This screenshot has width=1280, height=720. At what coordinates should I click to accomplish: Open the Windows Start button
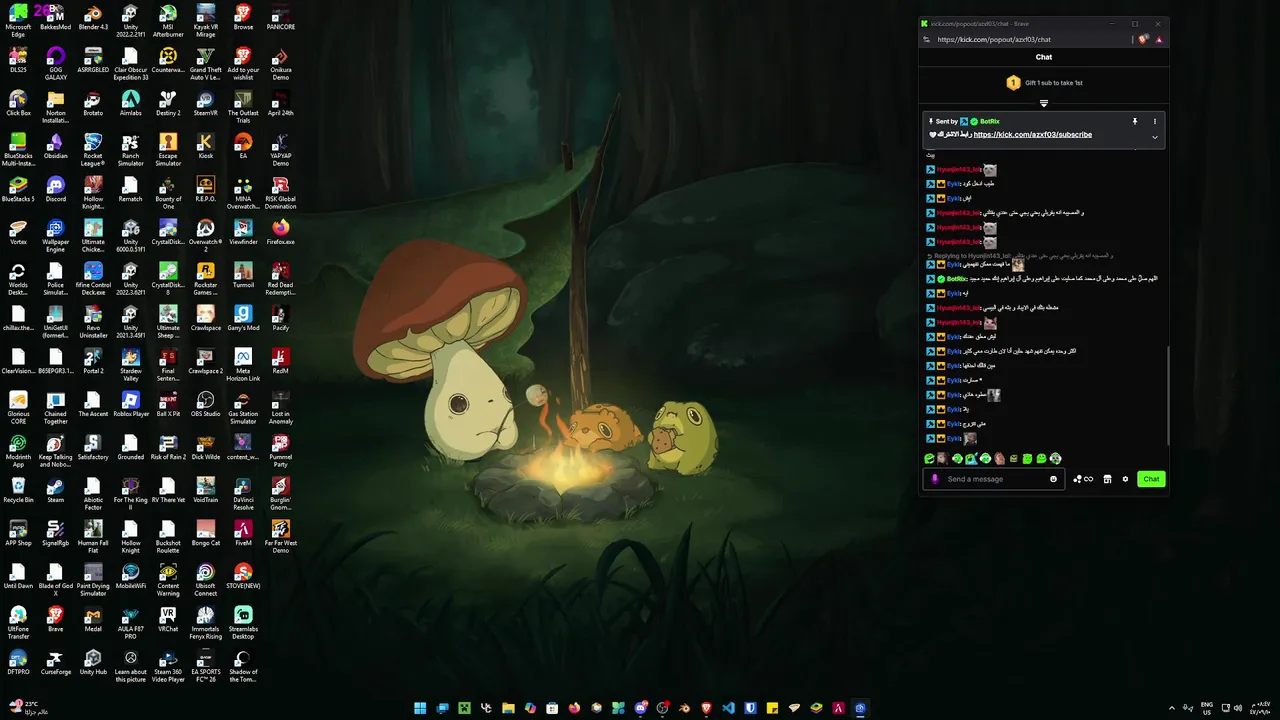[420, 708]
